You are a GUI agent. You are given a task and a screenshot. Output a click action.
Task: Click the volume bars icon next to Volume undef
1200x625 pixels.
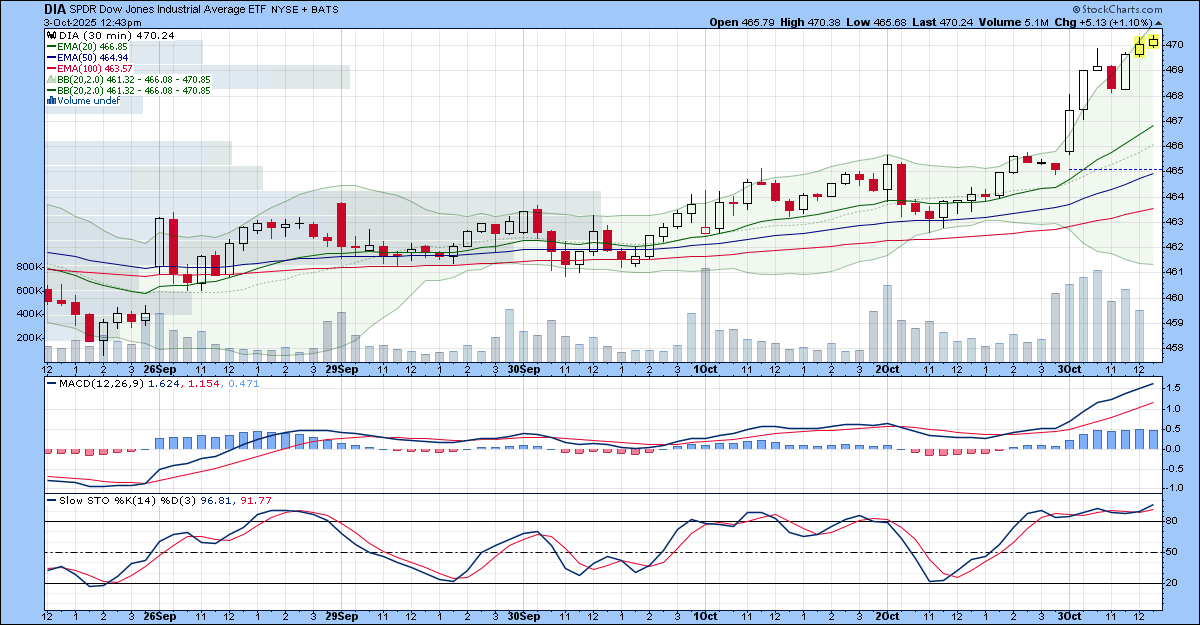pos(51,101)
